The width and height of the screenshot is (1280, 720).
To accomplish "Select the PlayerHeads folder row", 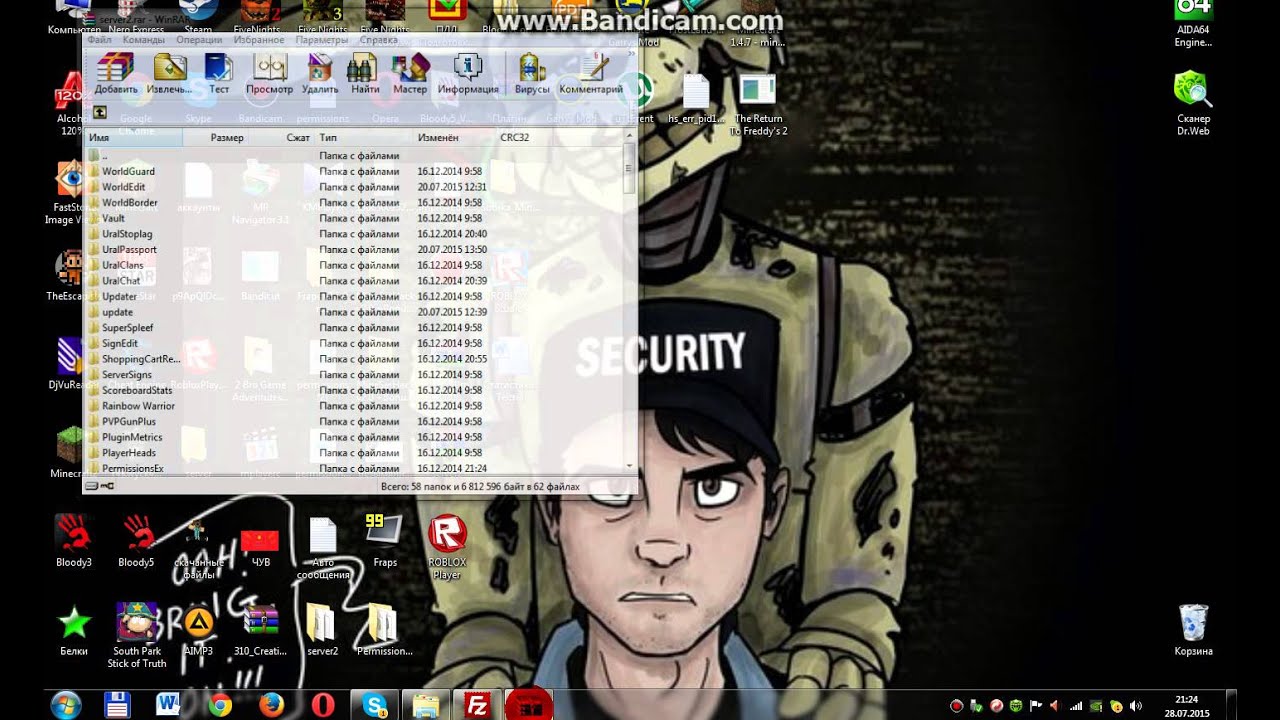I will (354, 453).
